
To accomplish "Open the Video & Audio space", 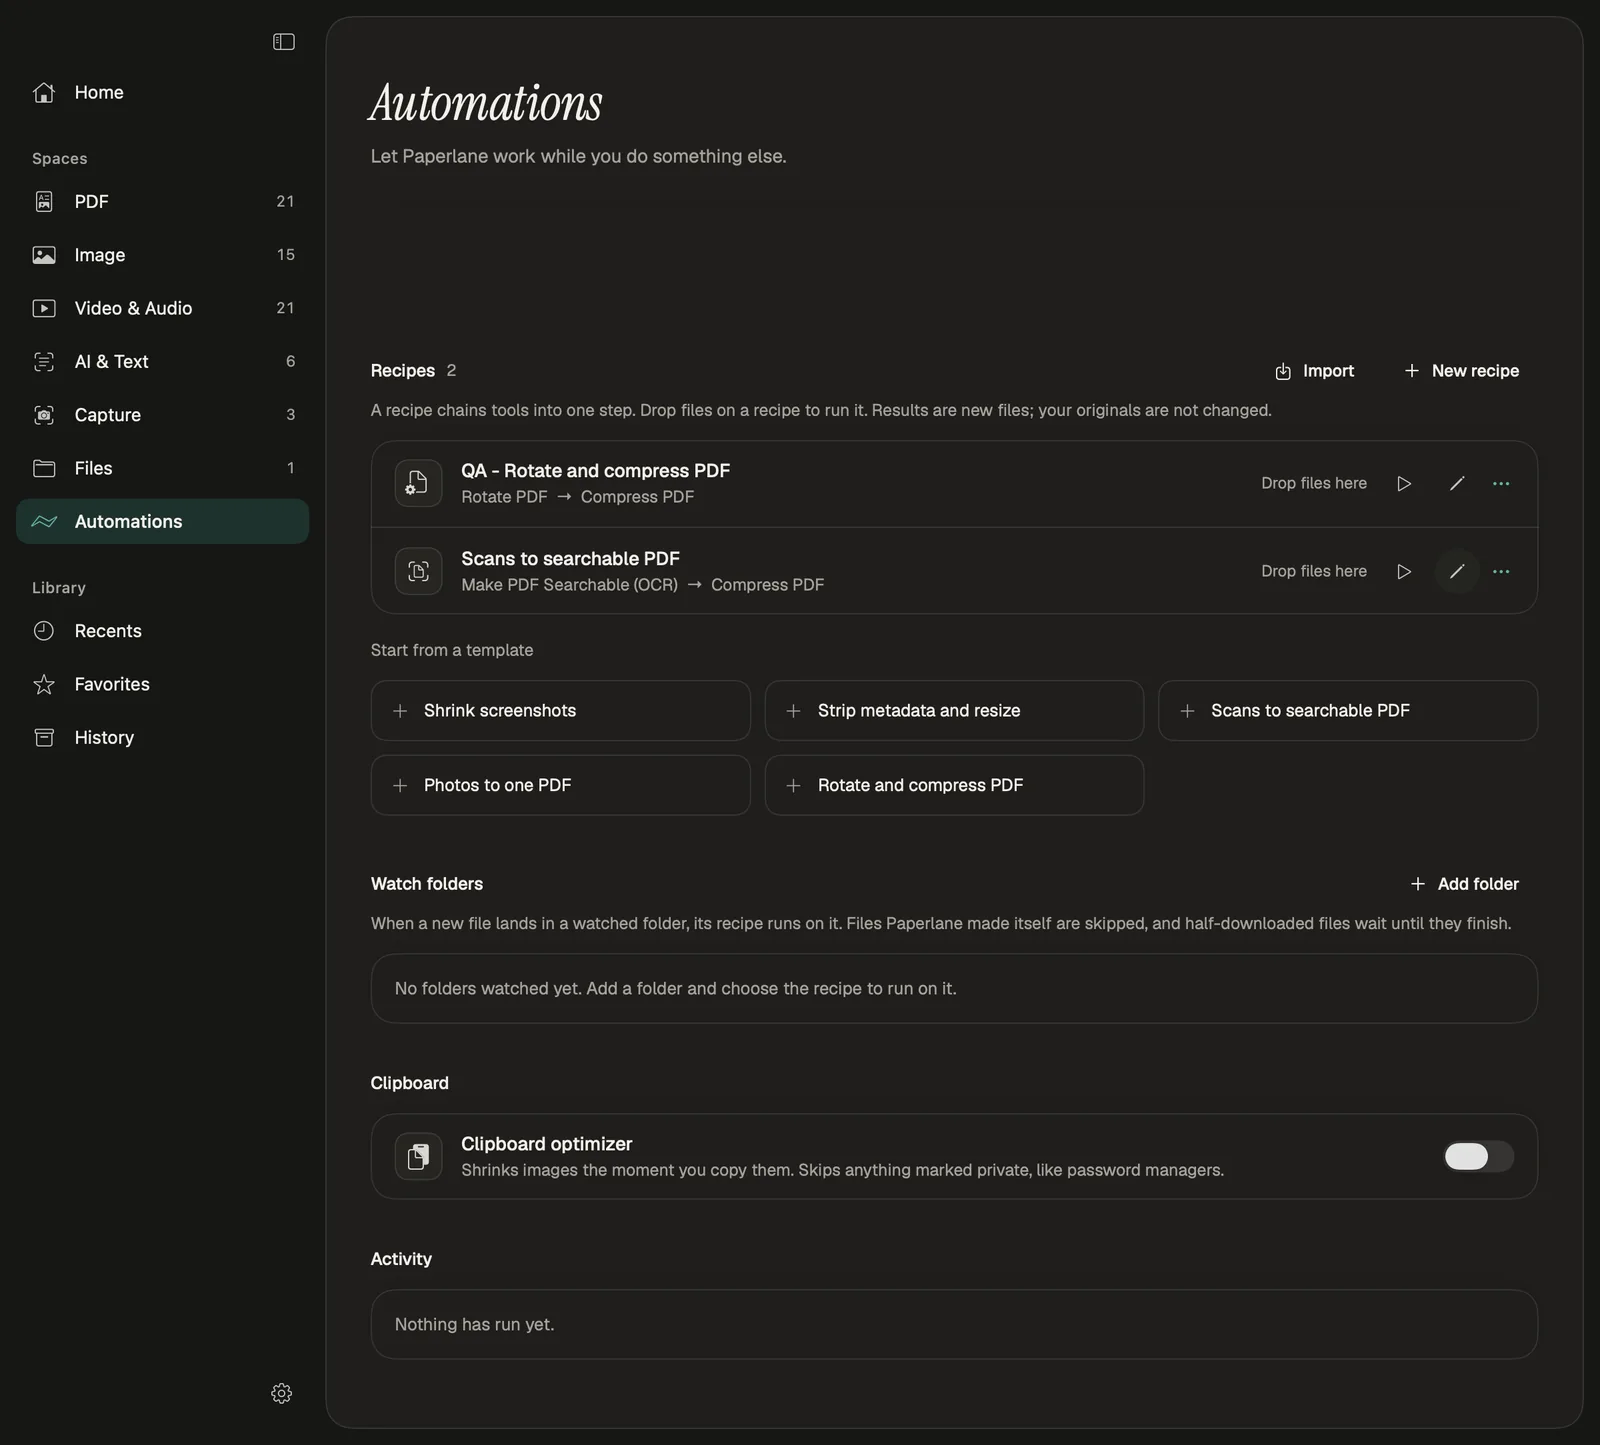I will (162, 308).
